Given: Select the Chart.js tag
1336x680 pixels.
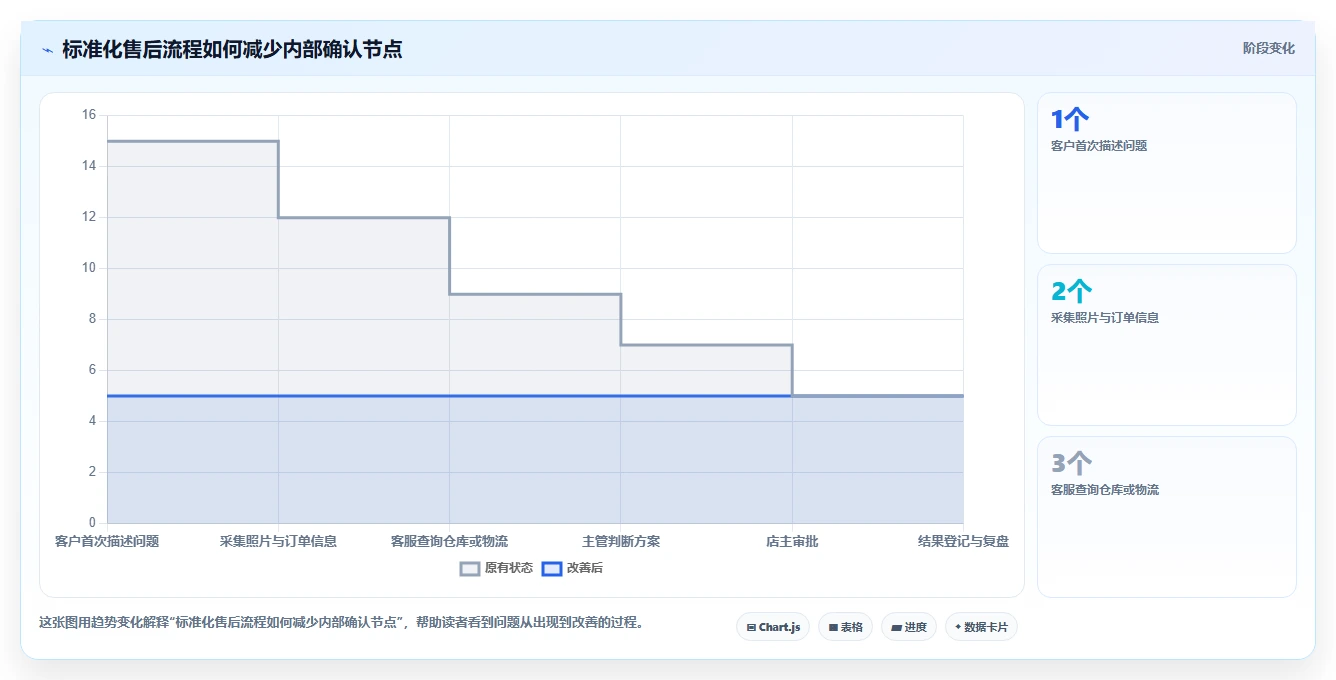Looking at the screenshot, I should (773, 627).
